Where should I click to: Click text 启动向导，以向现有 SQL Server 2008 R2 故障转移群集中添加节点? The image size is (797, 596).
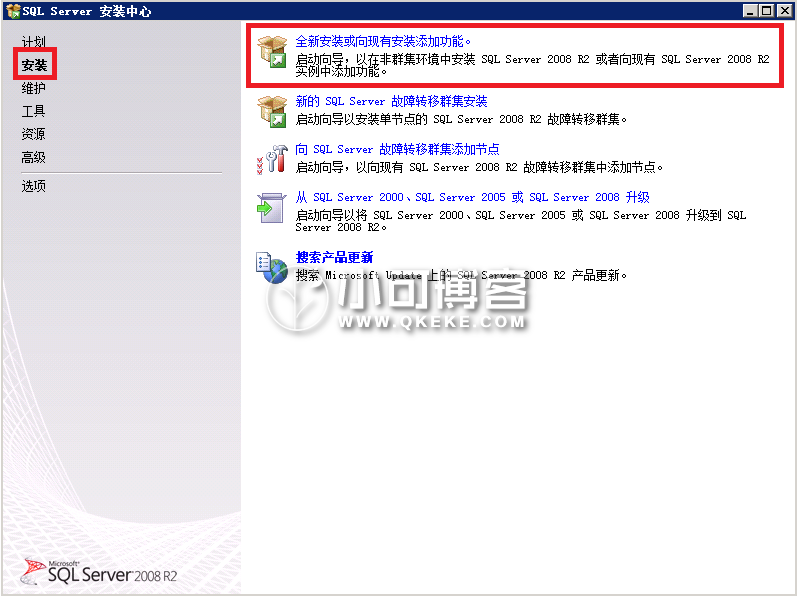pyautogui.click(x=479, y=167)
